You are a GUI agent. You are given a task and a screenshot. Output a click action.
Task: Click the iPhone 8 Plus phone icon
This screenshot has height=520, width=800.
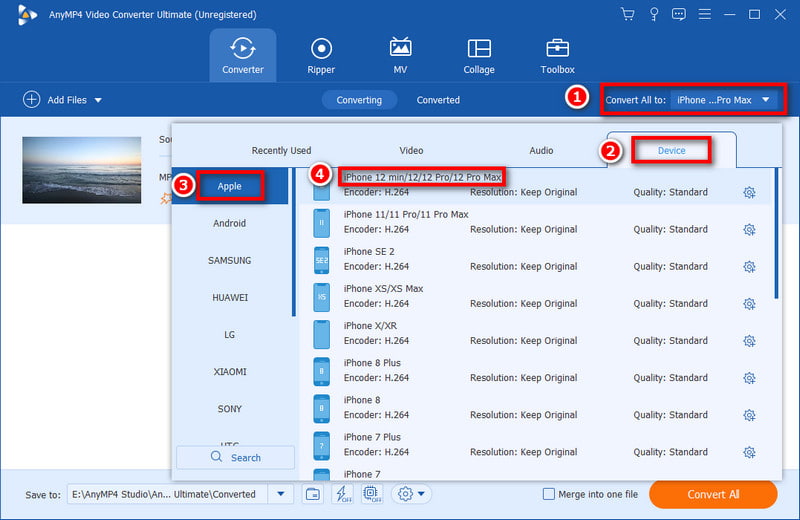[x=321, y=372]
